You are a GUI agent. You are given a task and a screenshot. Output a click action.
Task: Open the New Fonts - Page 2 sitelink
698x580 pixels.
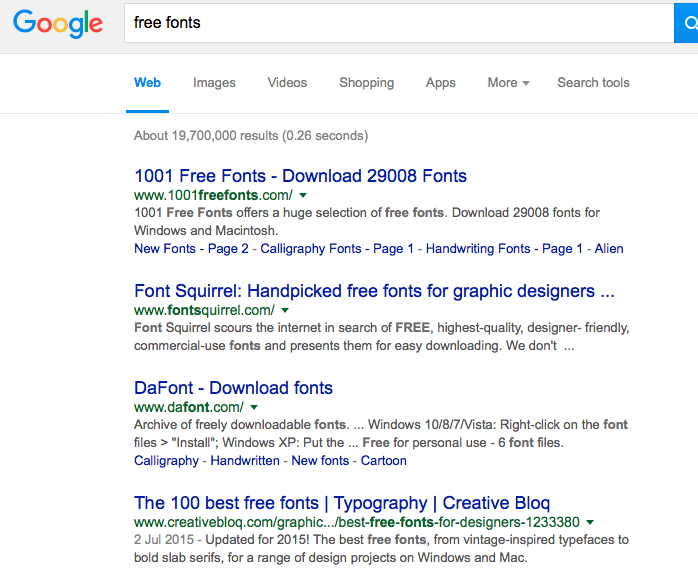191,248
